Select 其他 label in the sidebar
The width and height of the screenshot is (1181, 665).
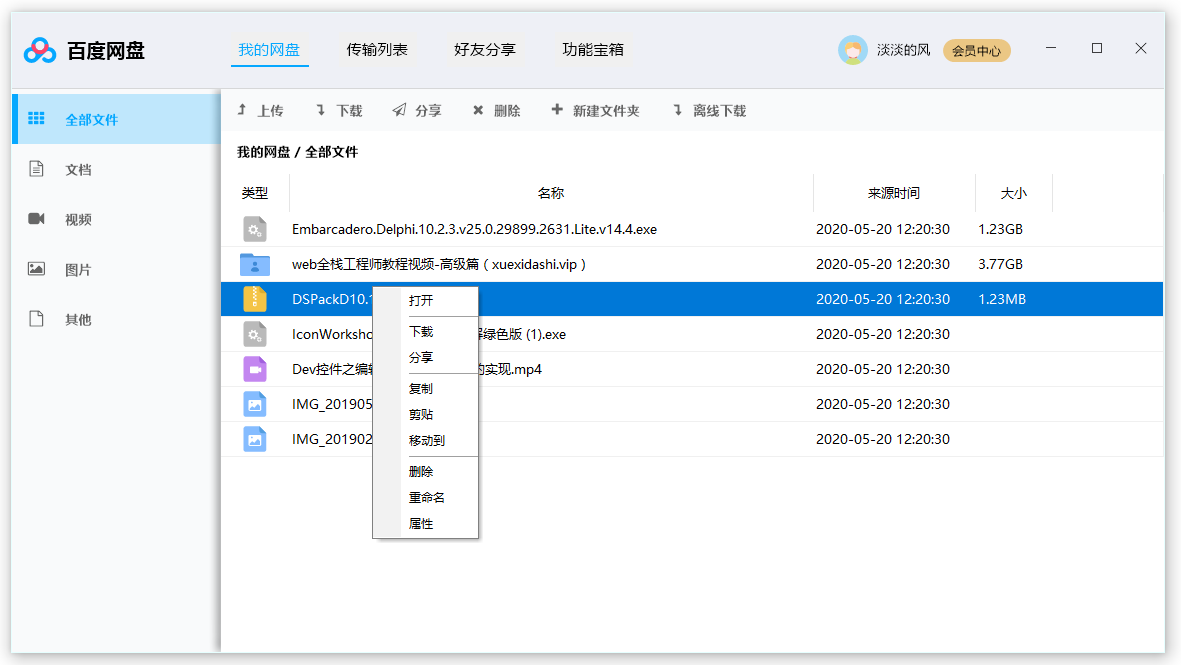tap(78, 319)
